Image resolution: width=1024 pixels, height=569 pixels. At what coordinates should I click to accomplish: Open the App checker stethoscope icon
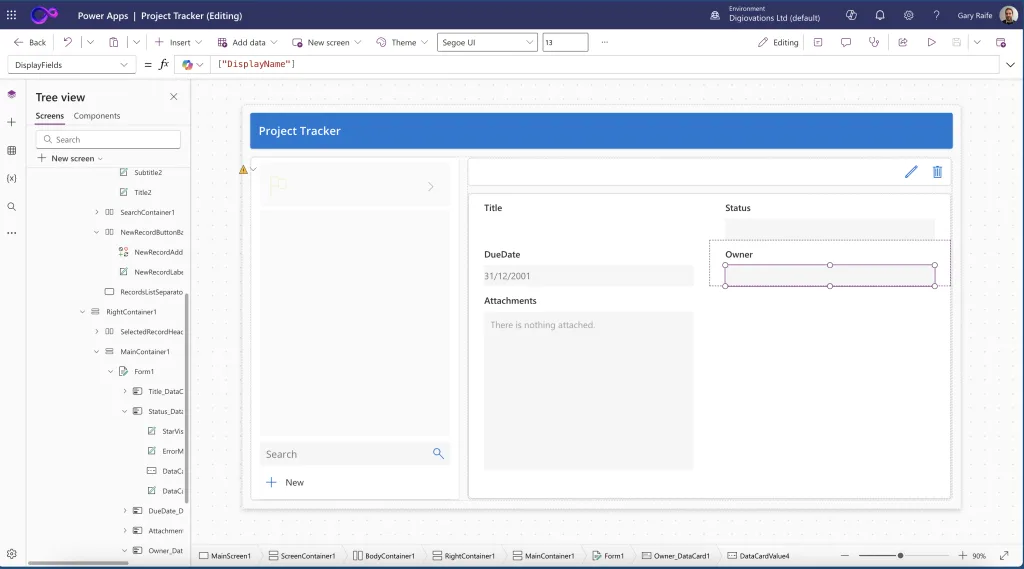coord(874,43)
